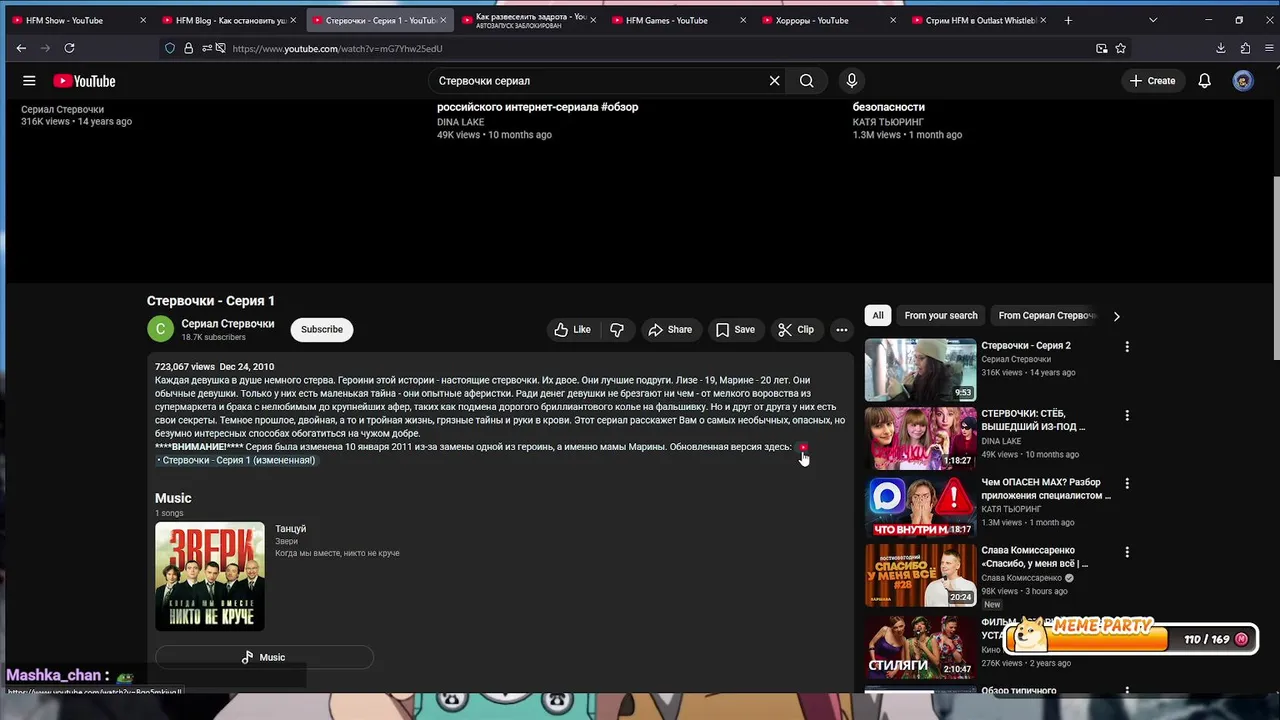Toggle picture-in-picture in the address bar
1280x720 pixels.
(1101, 48)
